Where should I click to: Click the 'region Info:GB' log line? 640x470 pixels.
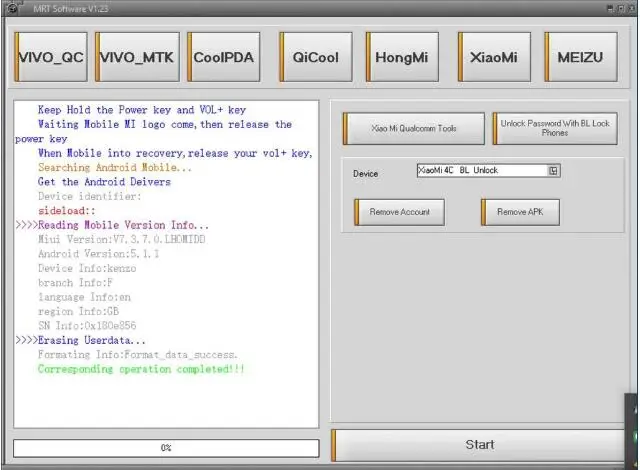point(78,311)
